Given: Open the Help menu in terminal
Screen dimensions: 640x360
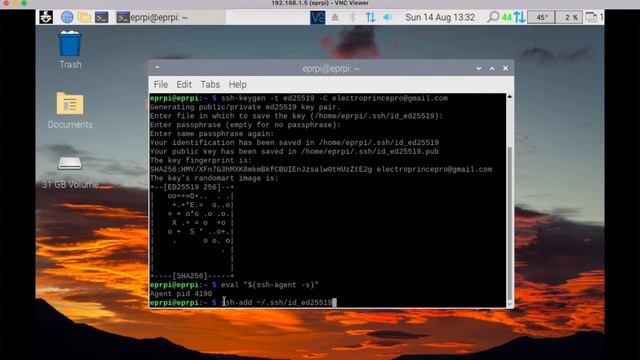Looking at the screenshot, I should pos(238,84).
